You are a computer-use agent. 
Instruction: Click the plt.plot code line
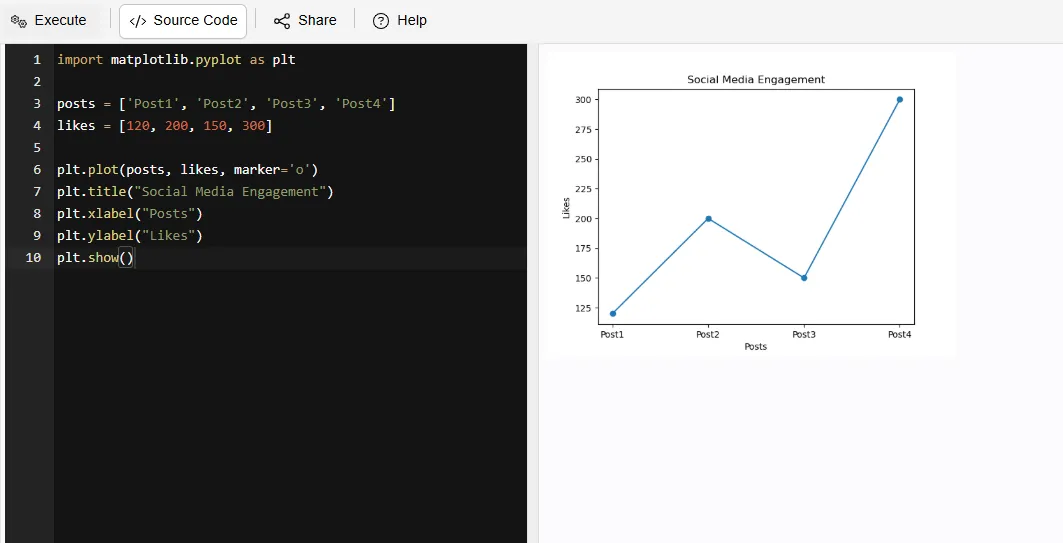188,169
